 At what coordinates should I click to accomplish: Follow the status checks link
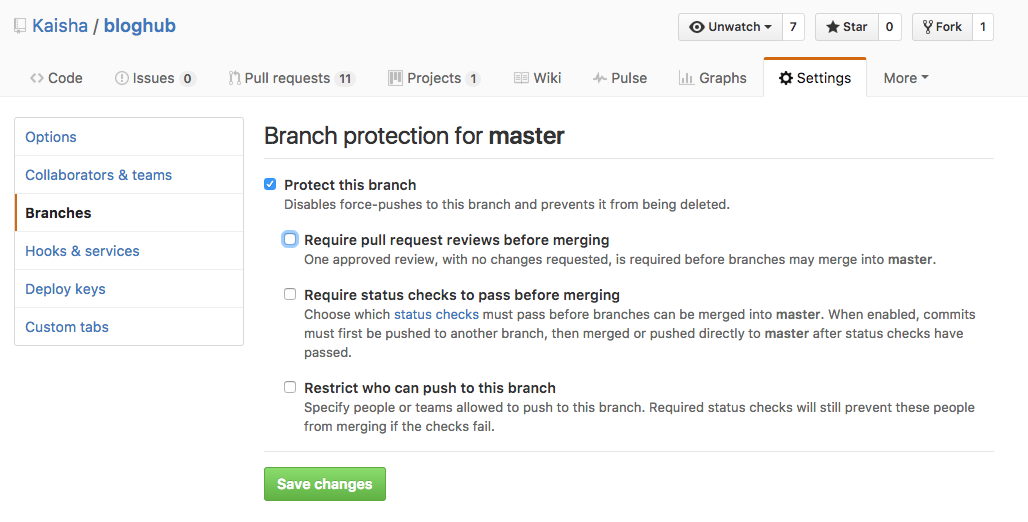(x=436, y=314)
